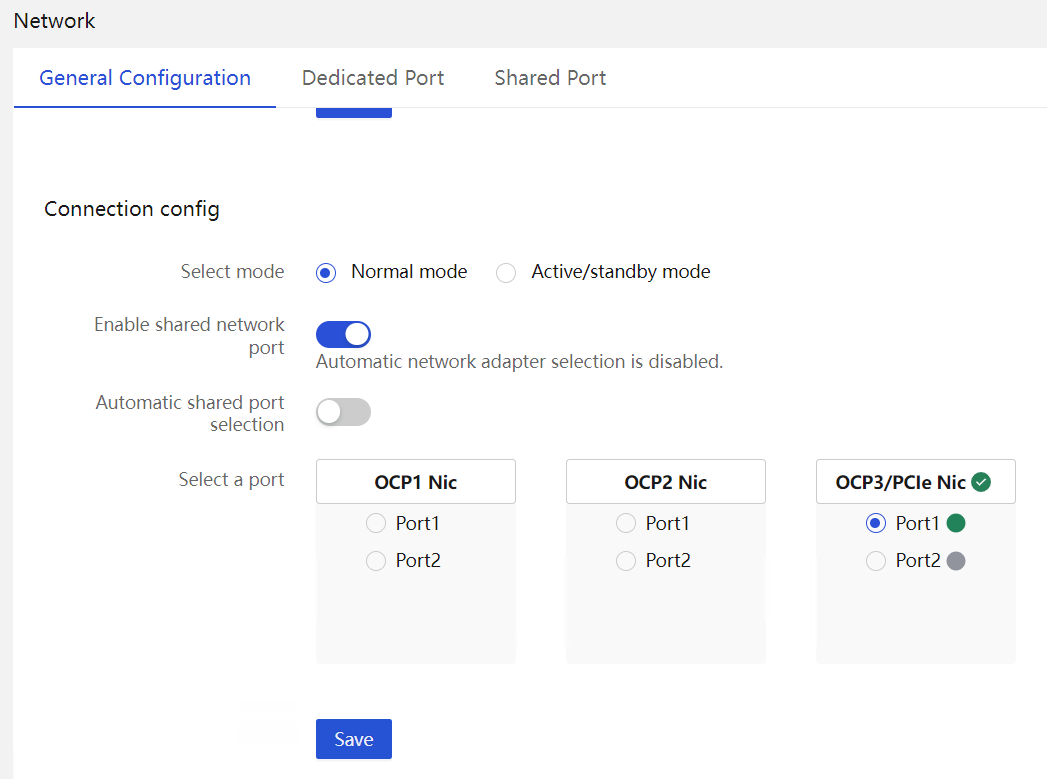Disable the shared network port toggle
This screenshot has height=779, width=1047.
(343, 334)
